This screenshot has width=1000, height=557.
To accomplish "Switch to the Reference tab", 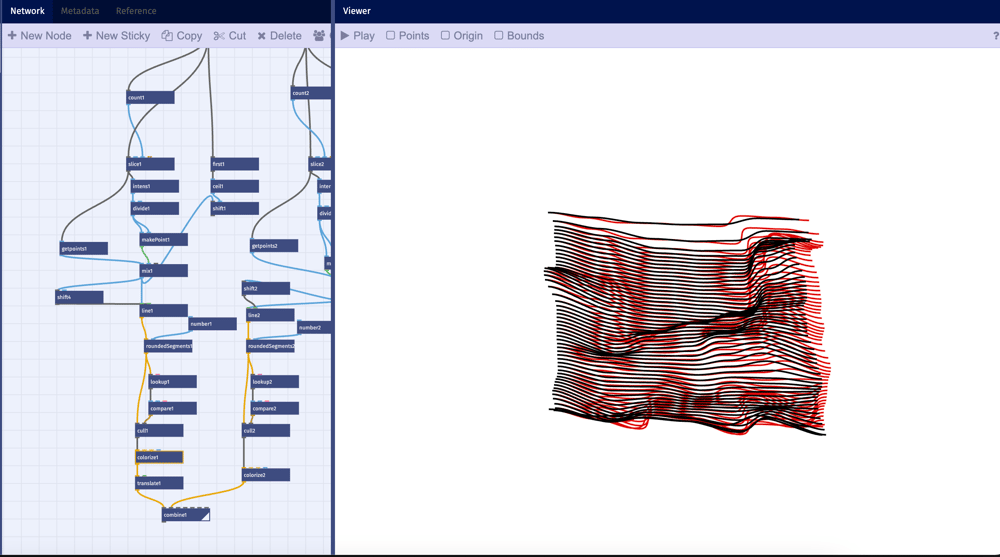I will pyautogui.click(x=136, y=11).
